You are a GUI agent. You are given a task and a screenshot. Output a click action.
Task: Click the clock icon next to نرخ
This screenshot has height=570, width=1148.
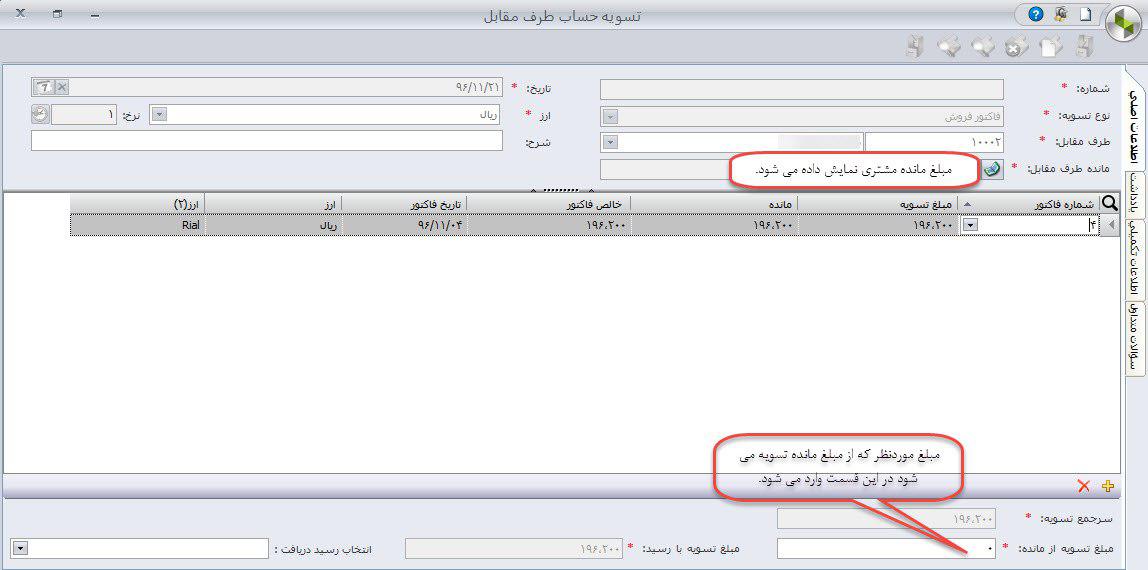[x=40, y=115]
